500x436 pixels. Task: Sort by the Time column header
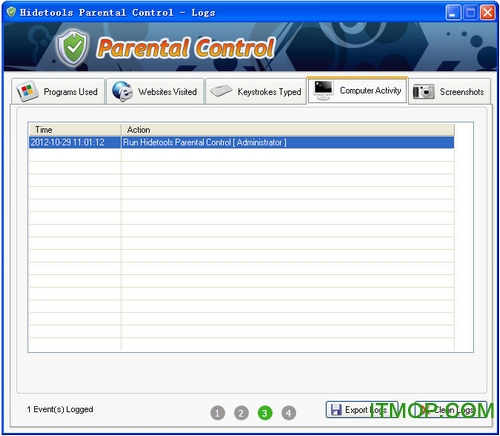click(x=75, y=130)
